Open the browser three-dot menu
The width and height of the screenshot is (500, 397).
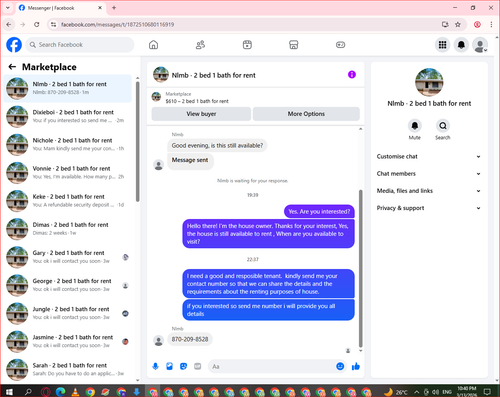click(x=491, y=24)
